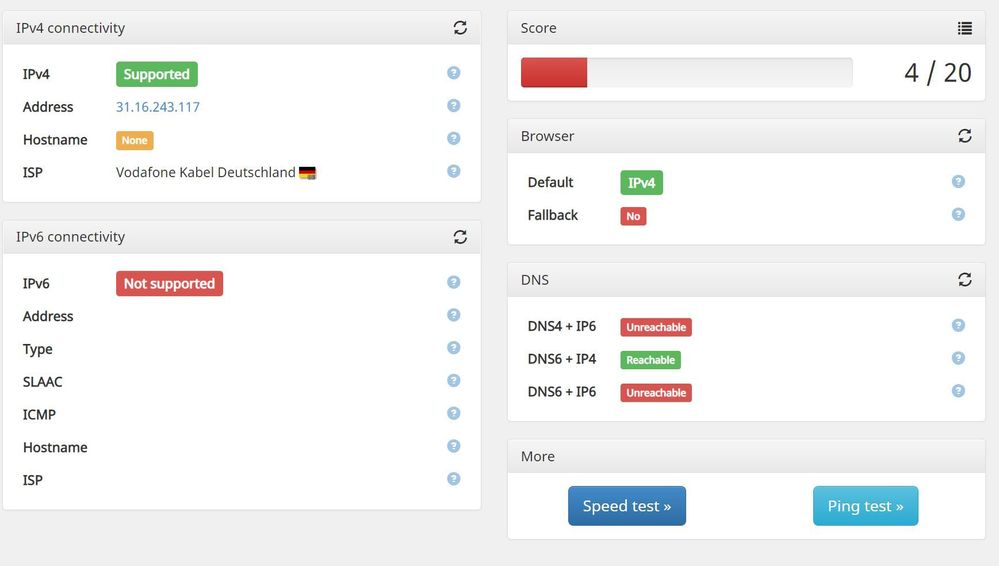The height and width of the screenshot is (566, 999).
Task: Refresh the DNS panel
Action: (x=965, y=280)
